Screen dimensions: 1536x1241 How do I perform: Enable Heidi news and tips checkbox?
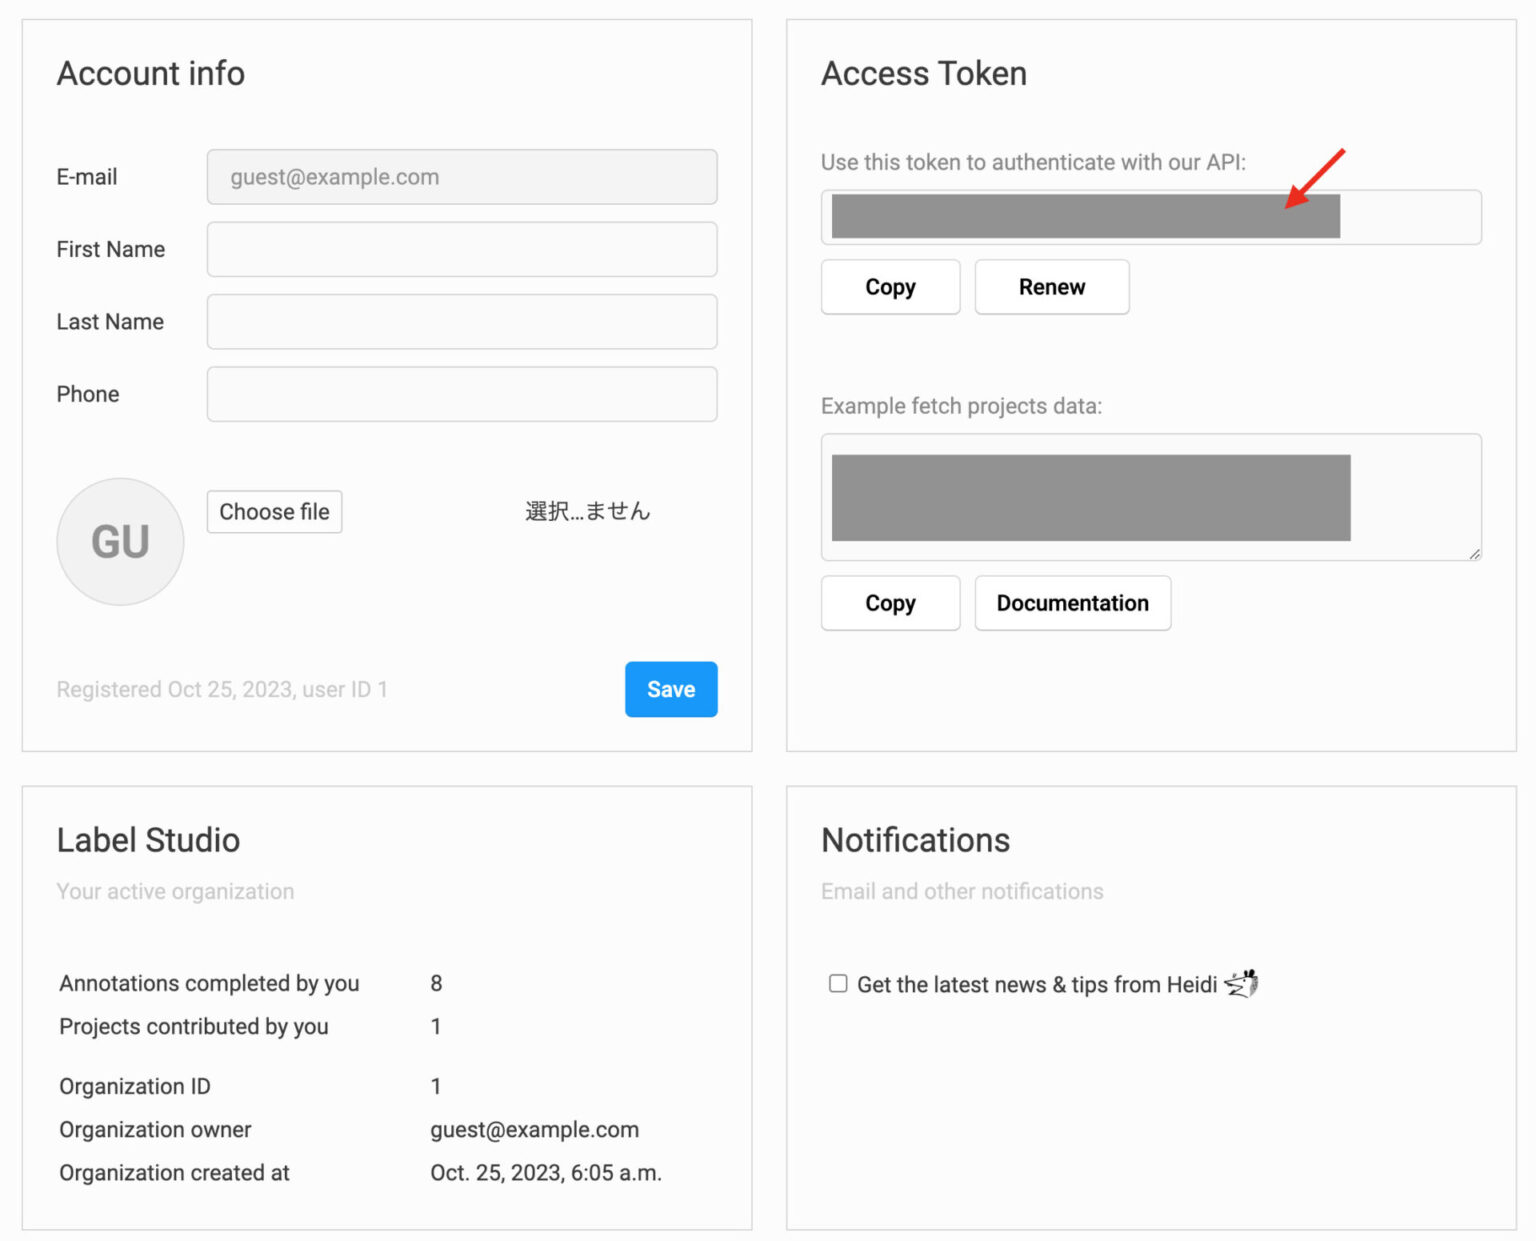coord(838,984)
